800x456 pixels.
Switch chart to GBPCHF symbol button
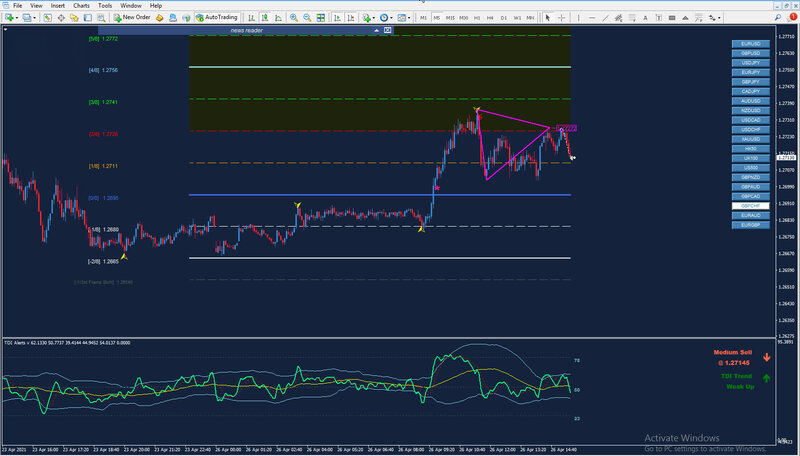pos(751,206)
